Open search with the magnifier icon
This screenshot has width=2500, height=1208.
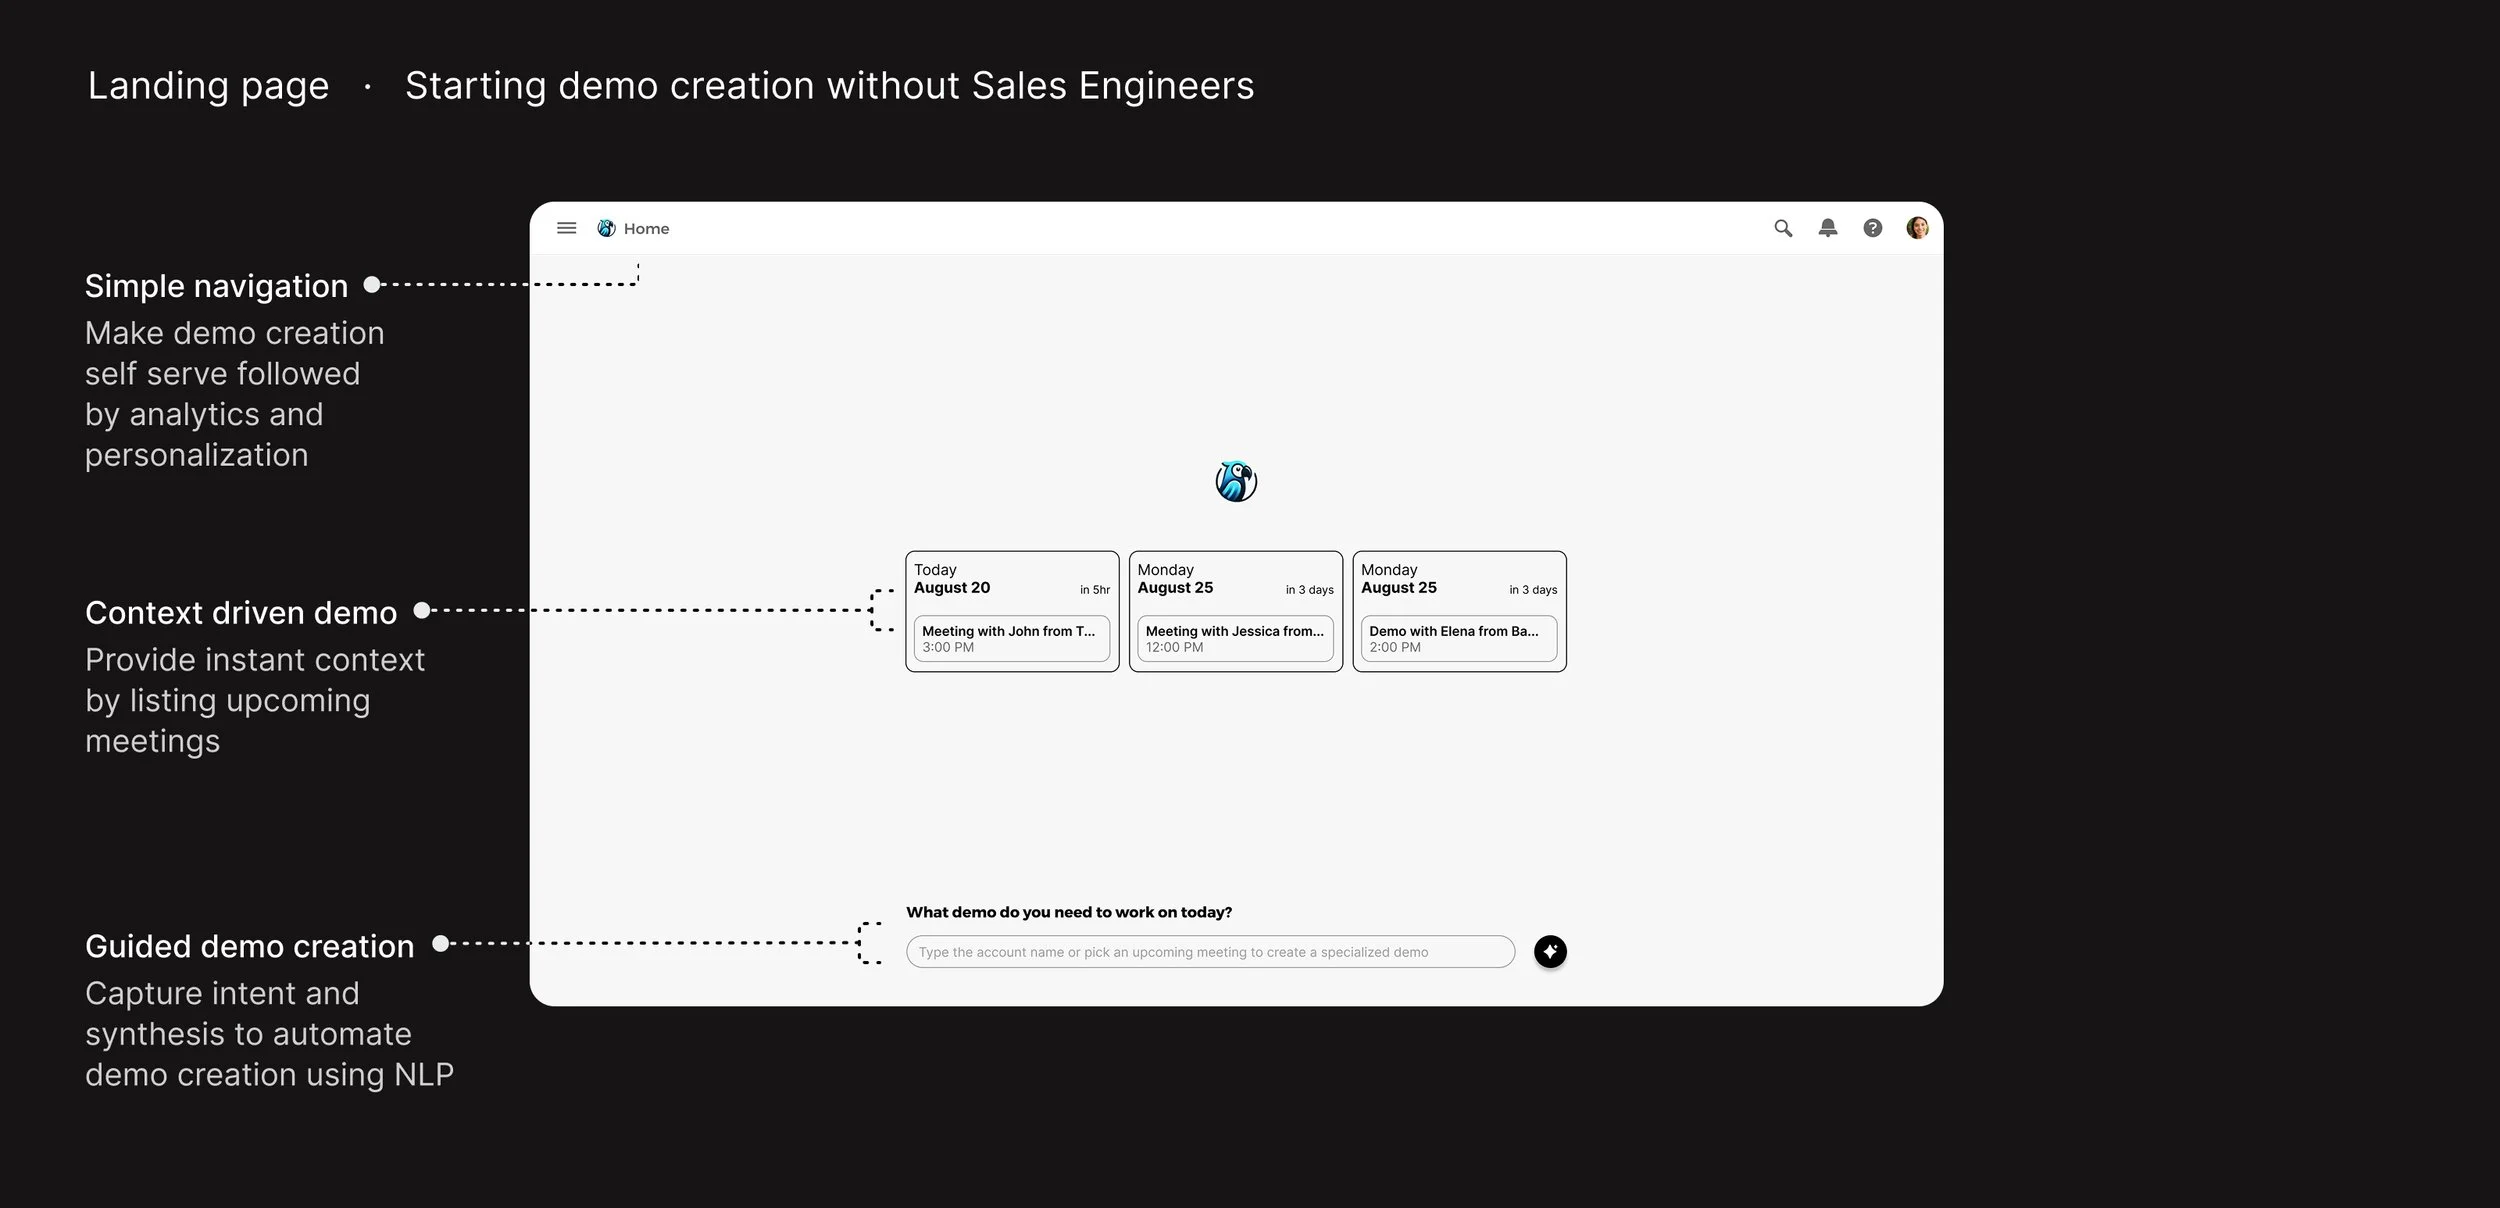pos(1783,228)
